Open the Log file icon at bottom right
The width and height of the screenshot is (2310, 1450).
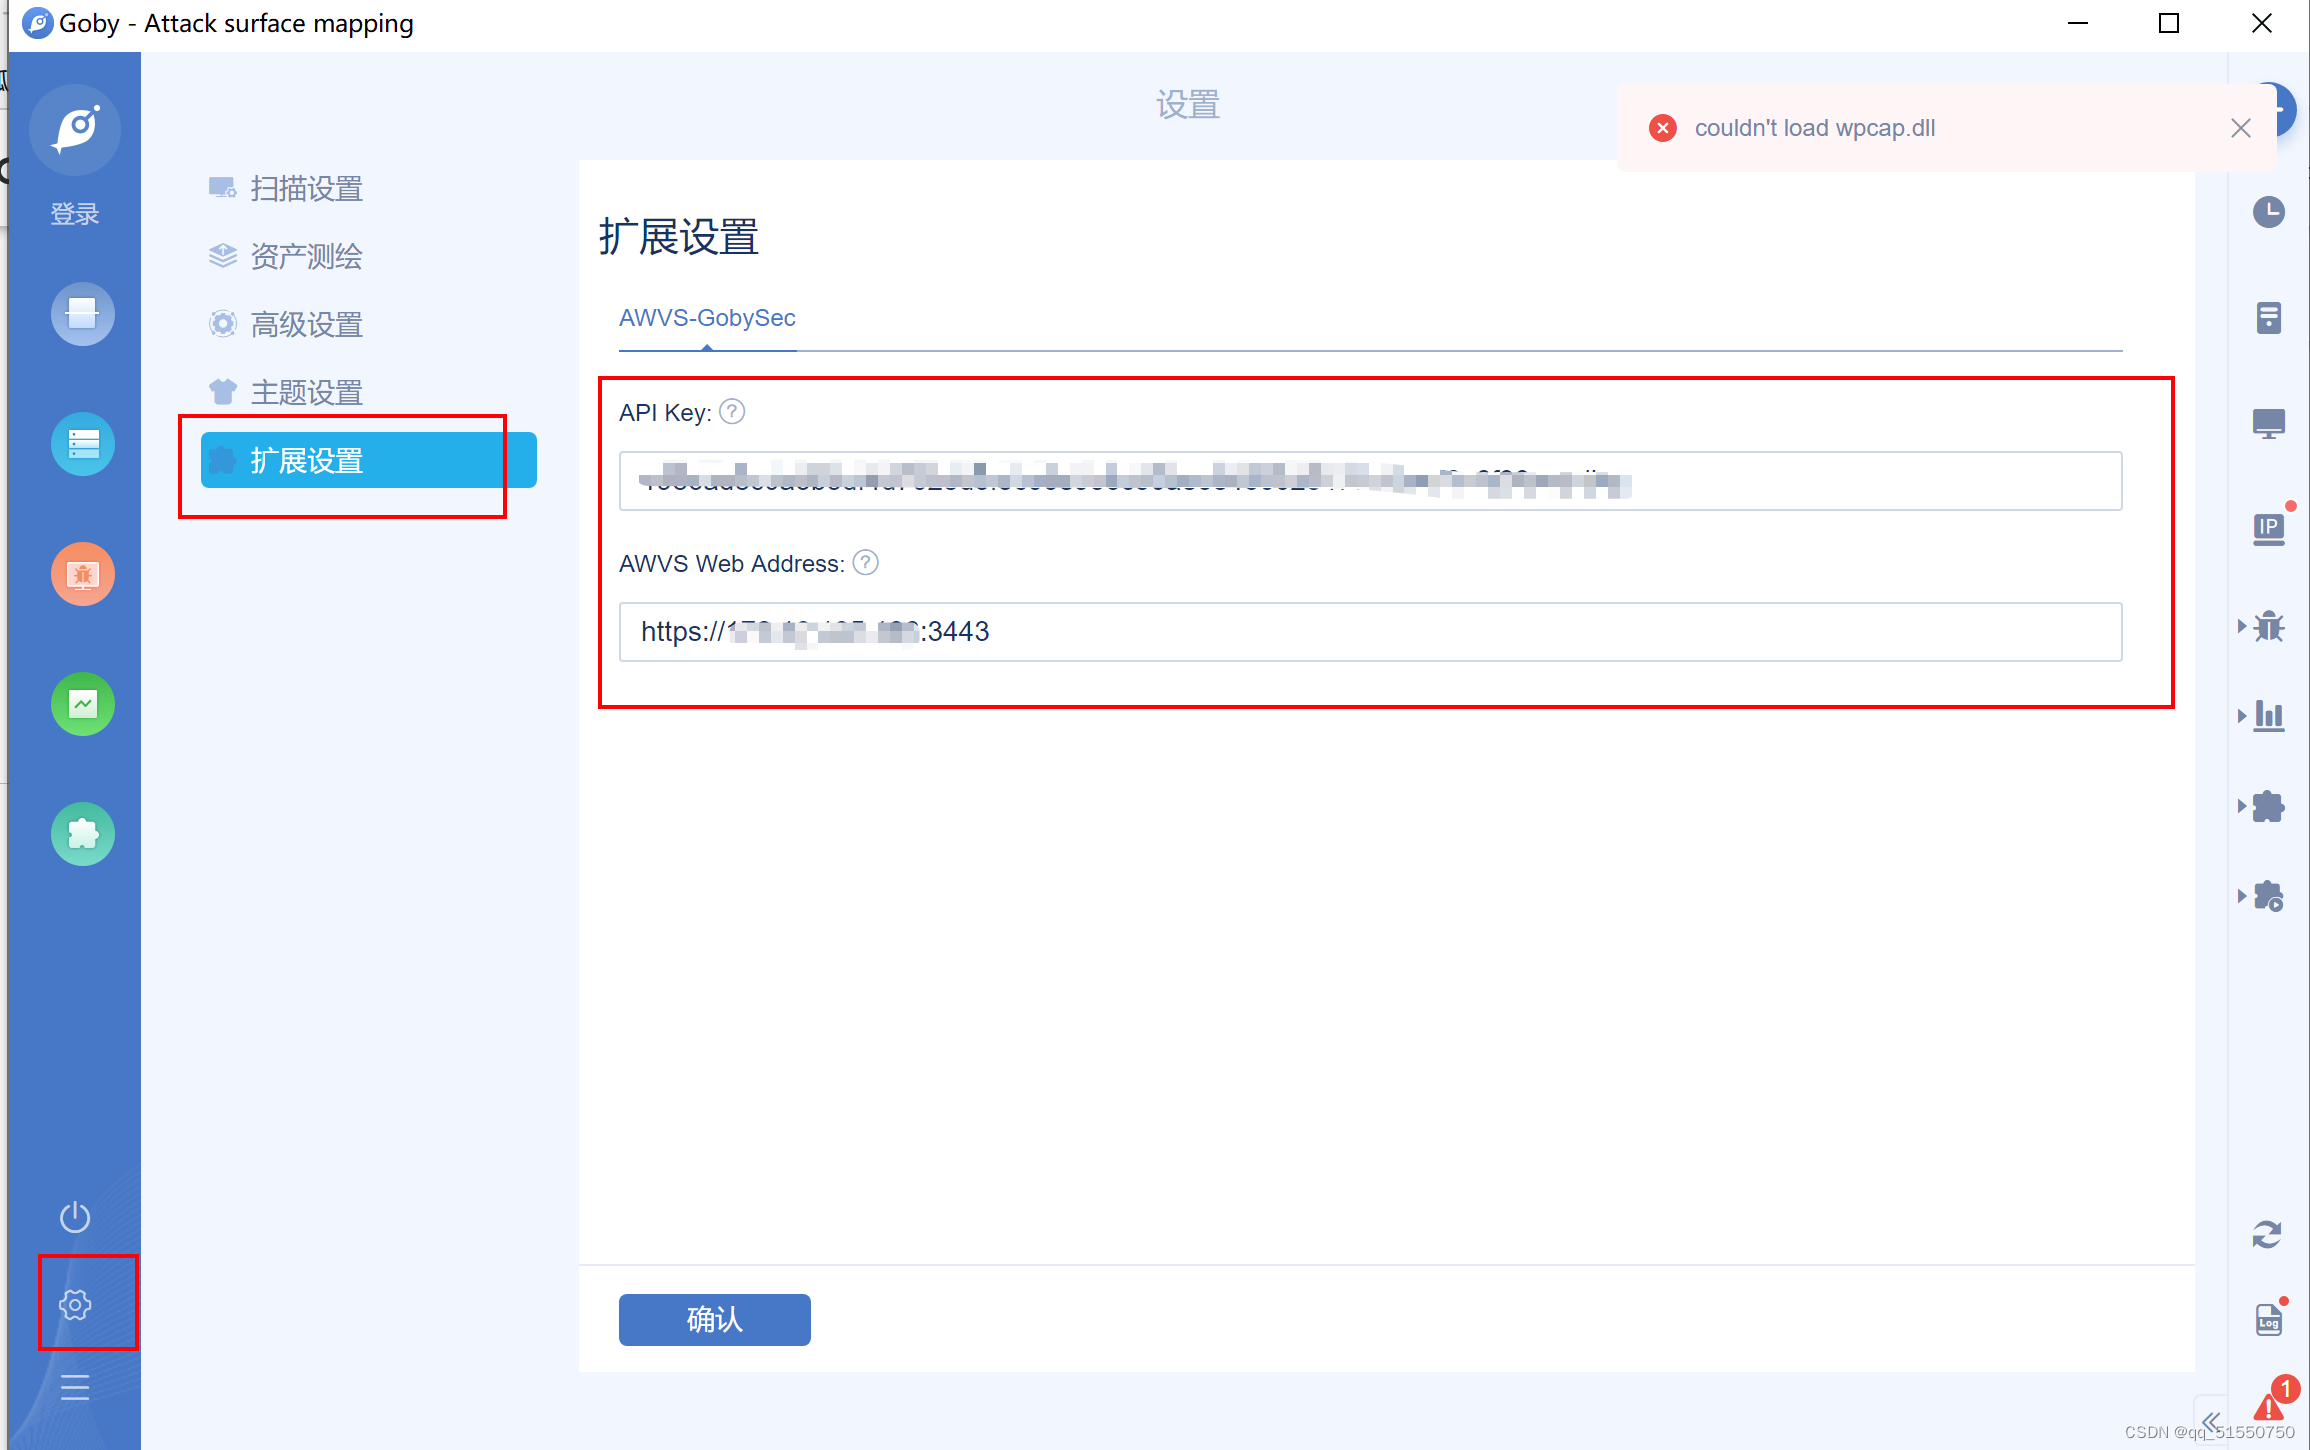click(2268, 1320)
